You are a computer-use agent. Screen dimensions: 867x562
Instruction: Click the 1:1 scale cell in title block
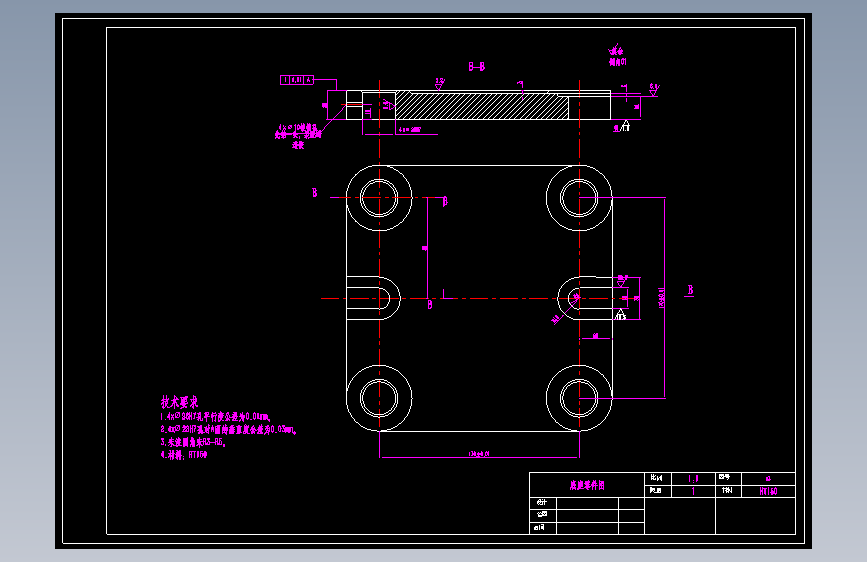point(693,478)
